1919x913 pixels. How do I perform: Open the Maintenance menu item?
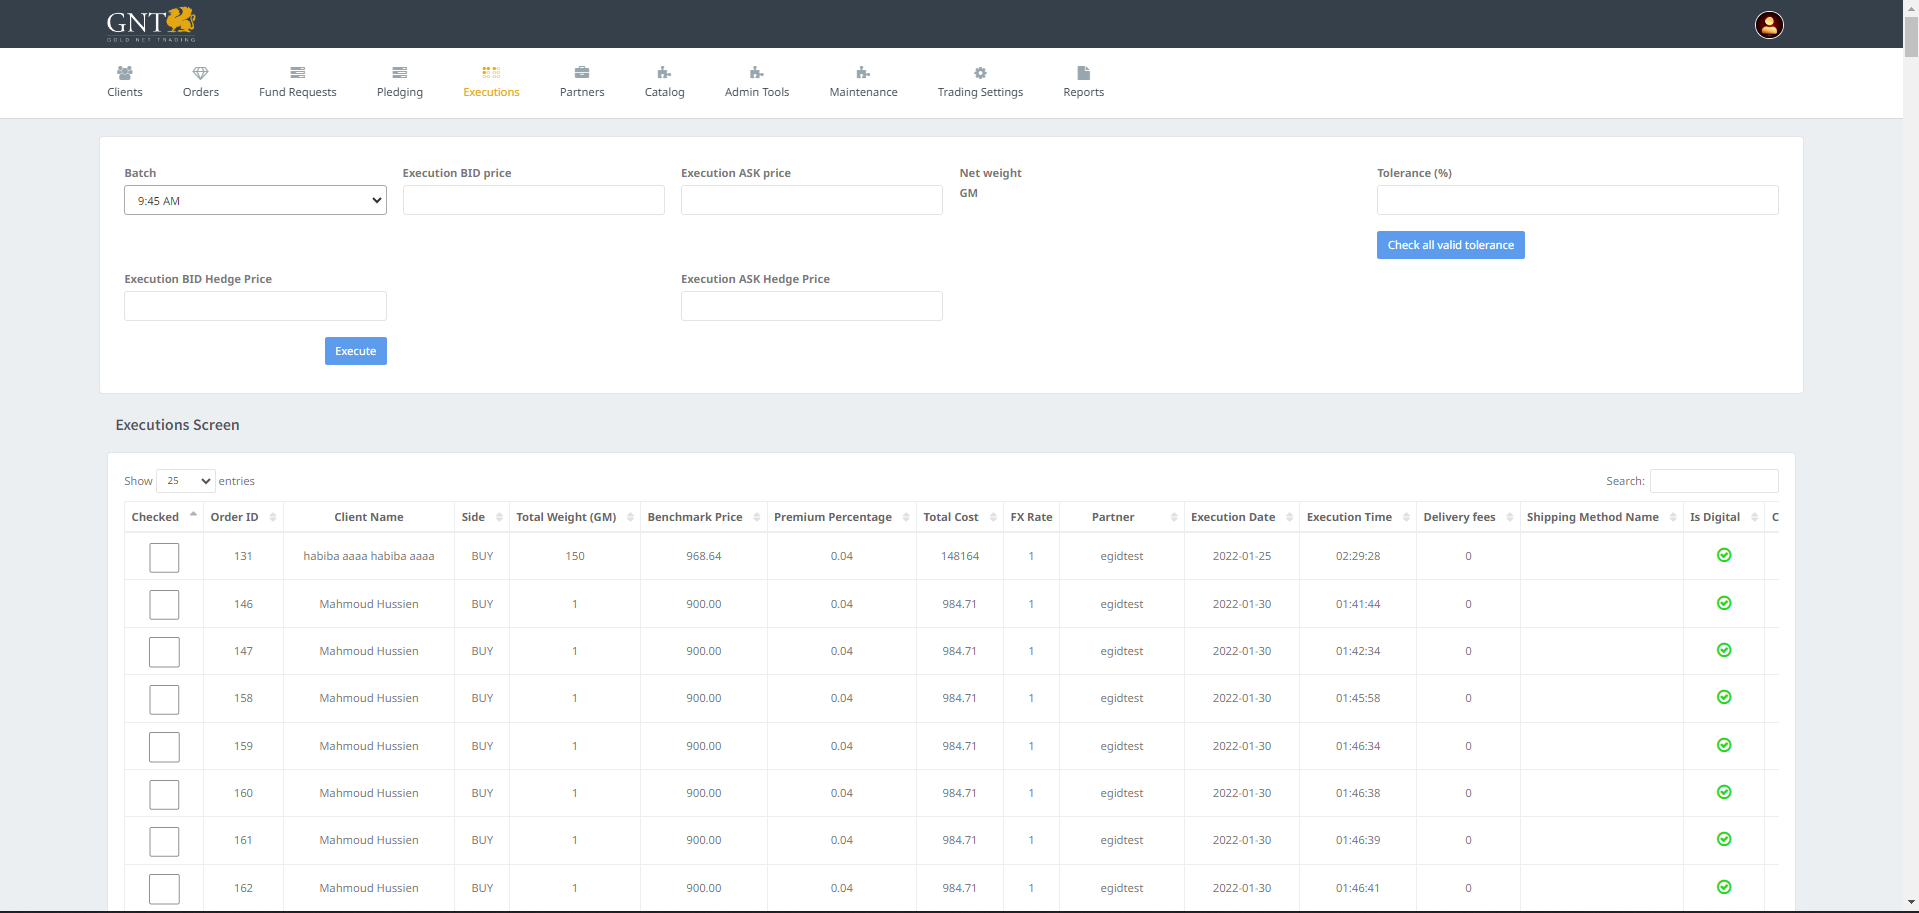click(863, 82)
